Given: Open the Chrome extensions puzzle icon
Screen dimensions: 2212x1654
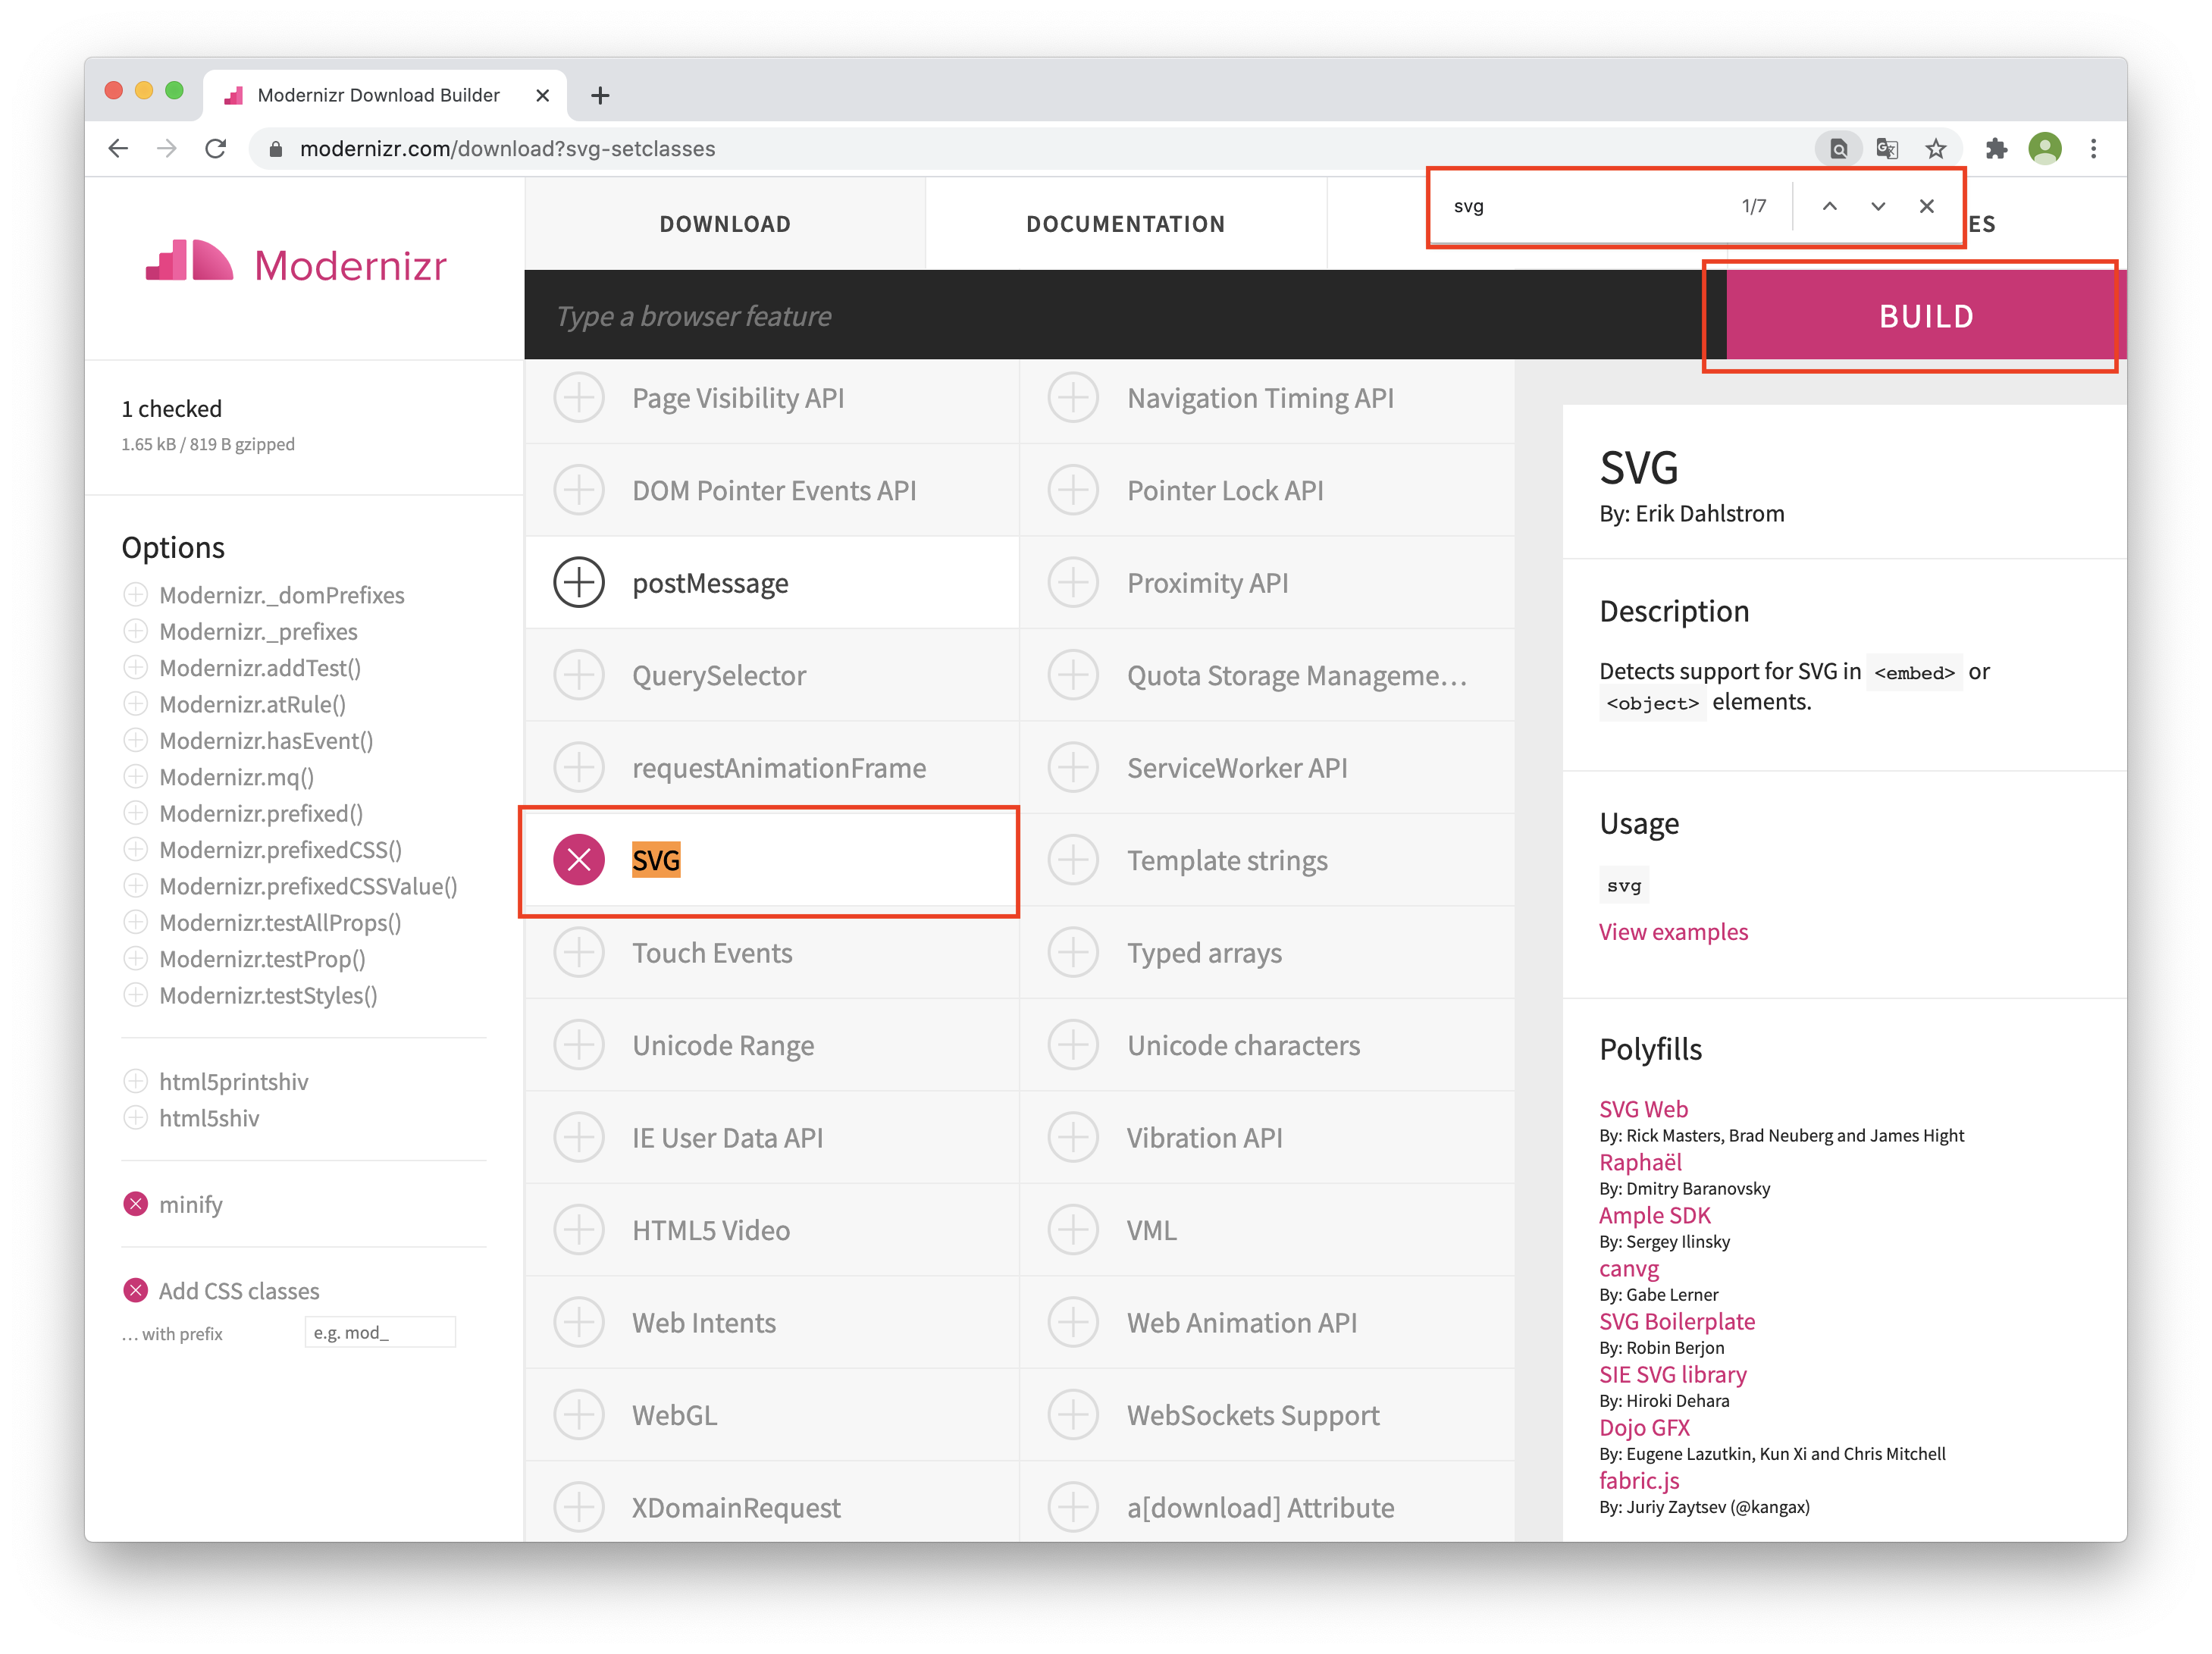Looking at the screenshot, I should pyautogui.click(x=1996, y=149).
